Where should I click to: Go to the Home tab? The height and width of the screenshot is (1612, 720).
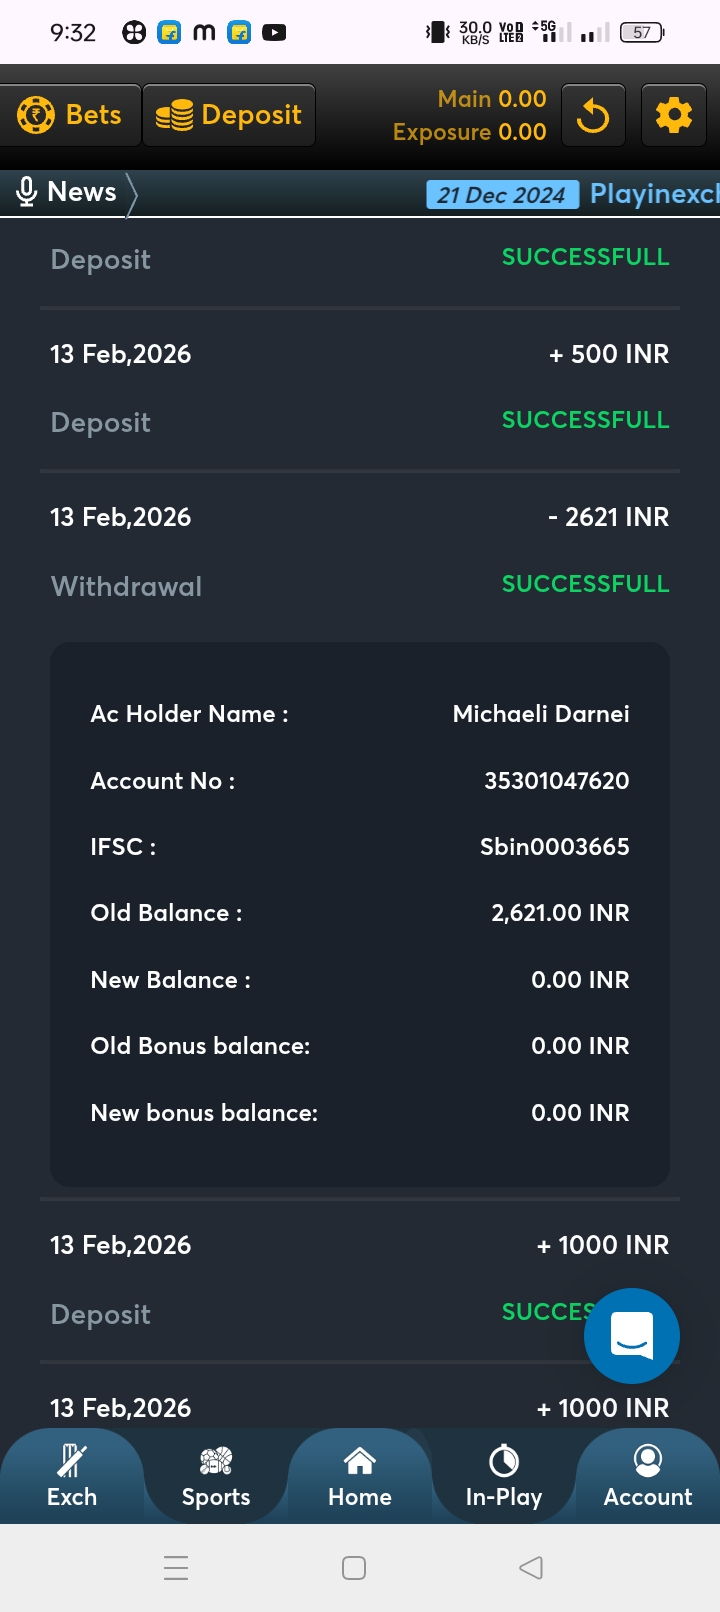click(x=360, y=1476)
